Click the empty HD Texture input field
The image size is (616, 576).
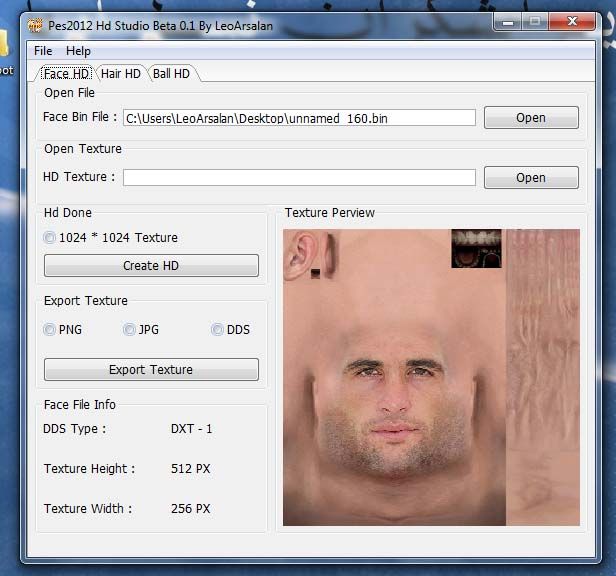coord(299,177)
